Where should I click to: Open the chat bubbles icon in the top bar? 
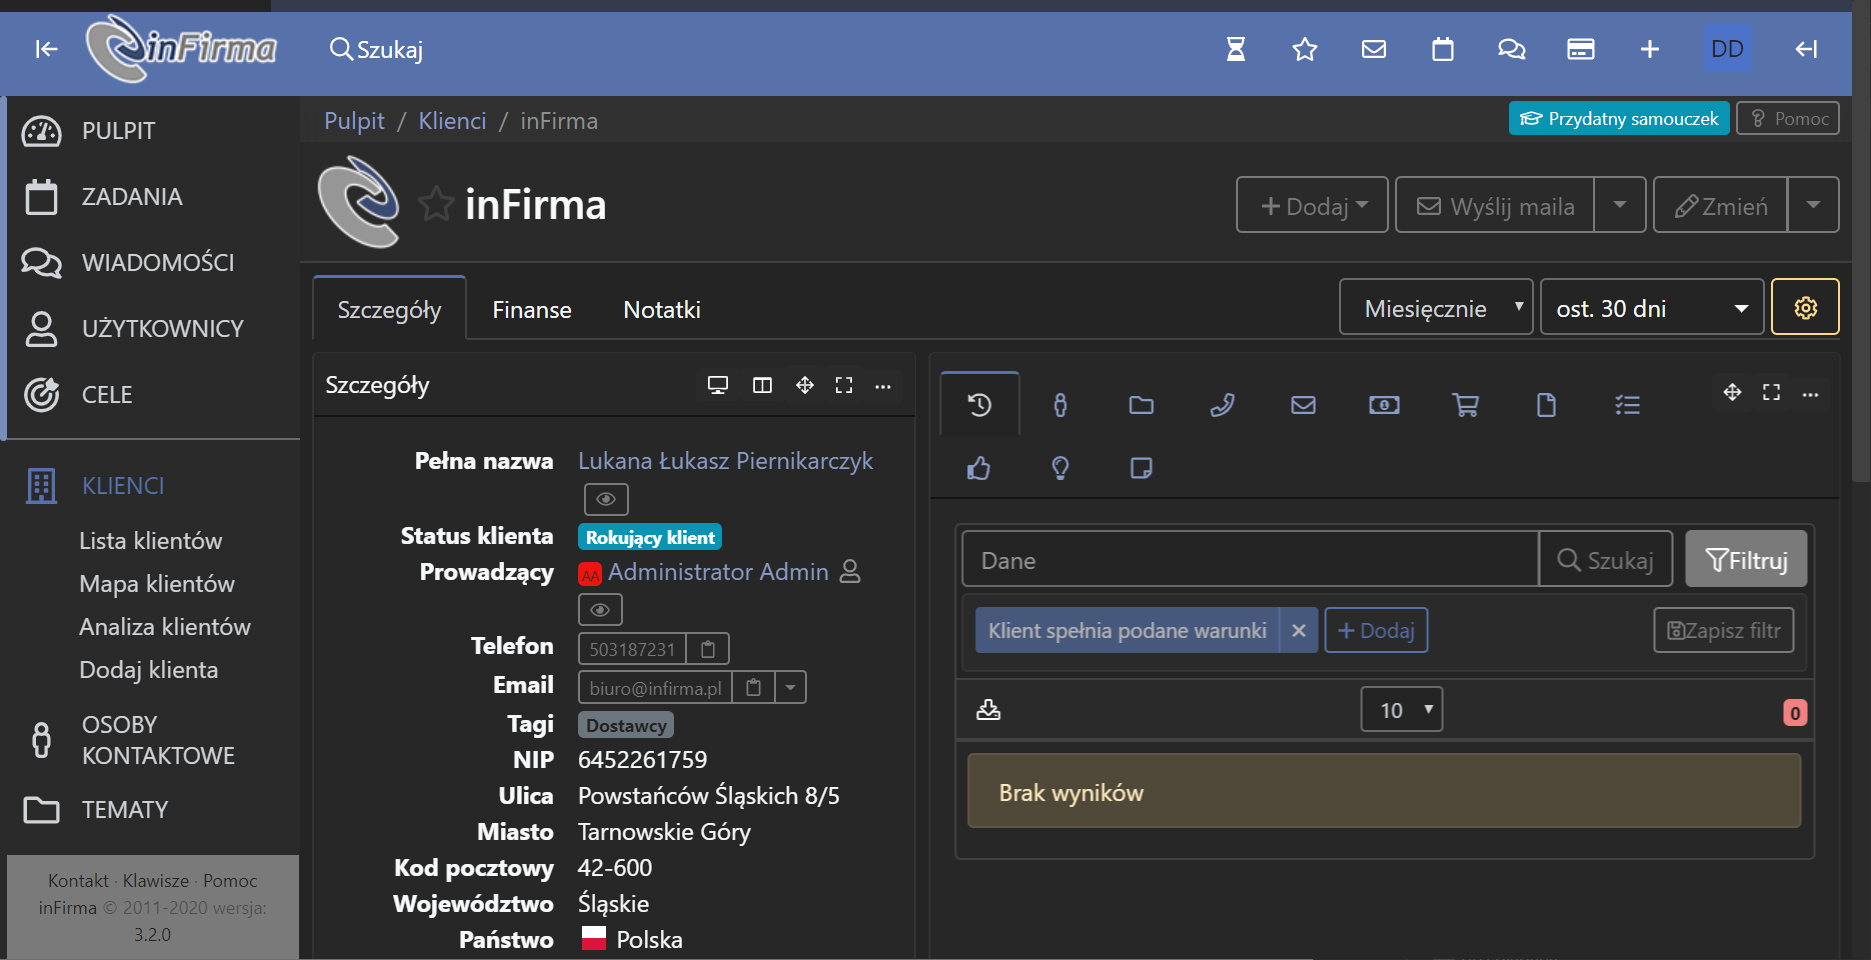(1512, 49)
